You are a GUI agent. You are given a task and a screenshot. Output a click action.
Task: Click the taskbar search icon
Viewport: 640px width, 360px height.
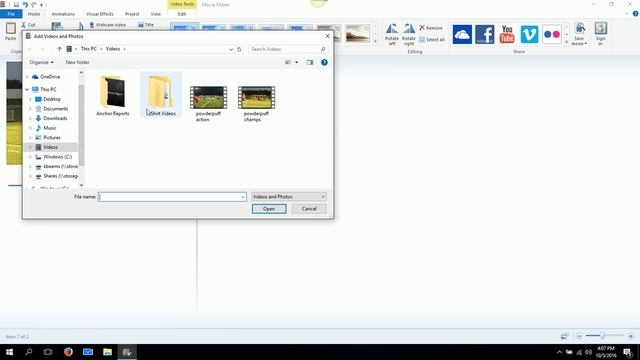click(29, 352)
